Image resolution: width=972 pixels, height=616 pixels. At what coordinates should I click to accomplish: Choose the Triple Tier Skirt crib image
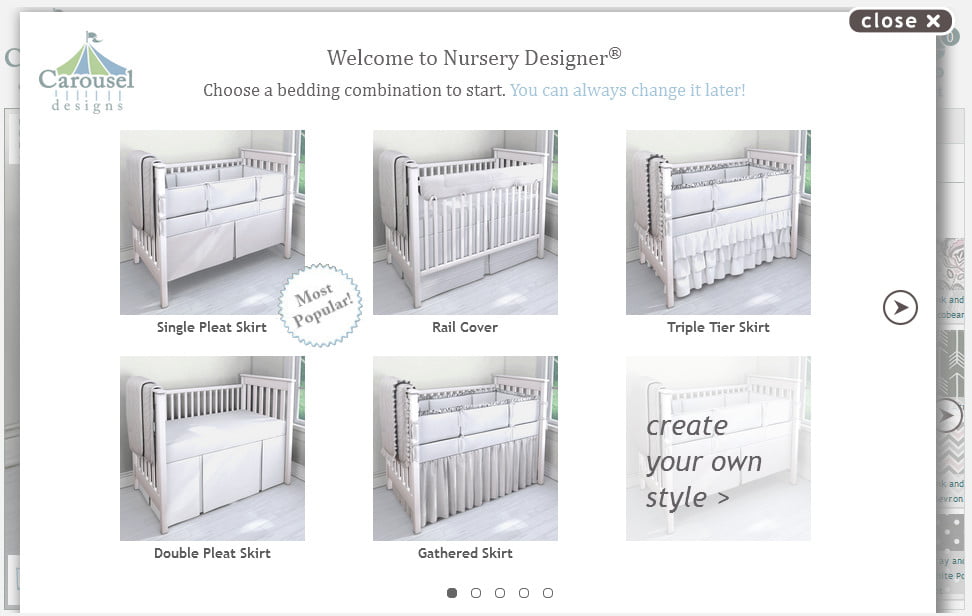(718, 222)
